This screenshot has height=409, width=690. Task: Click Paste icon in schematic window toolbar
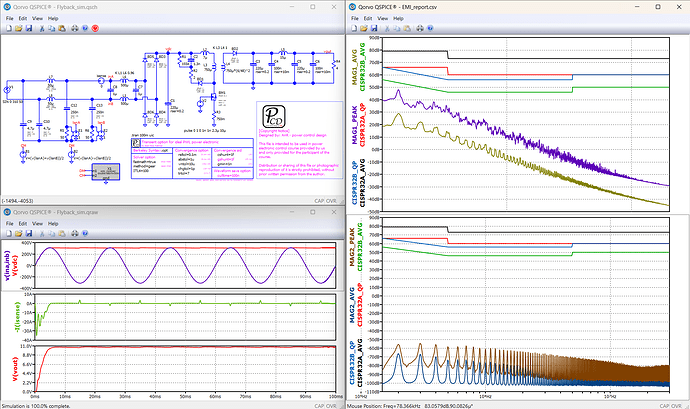coord(62,28)
